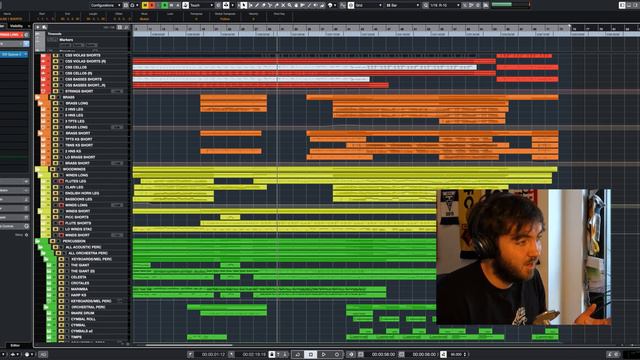Select the Draw pencil tool

pos(257,5)
